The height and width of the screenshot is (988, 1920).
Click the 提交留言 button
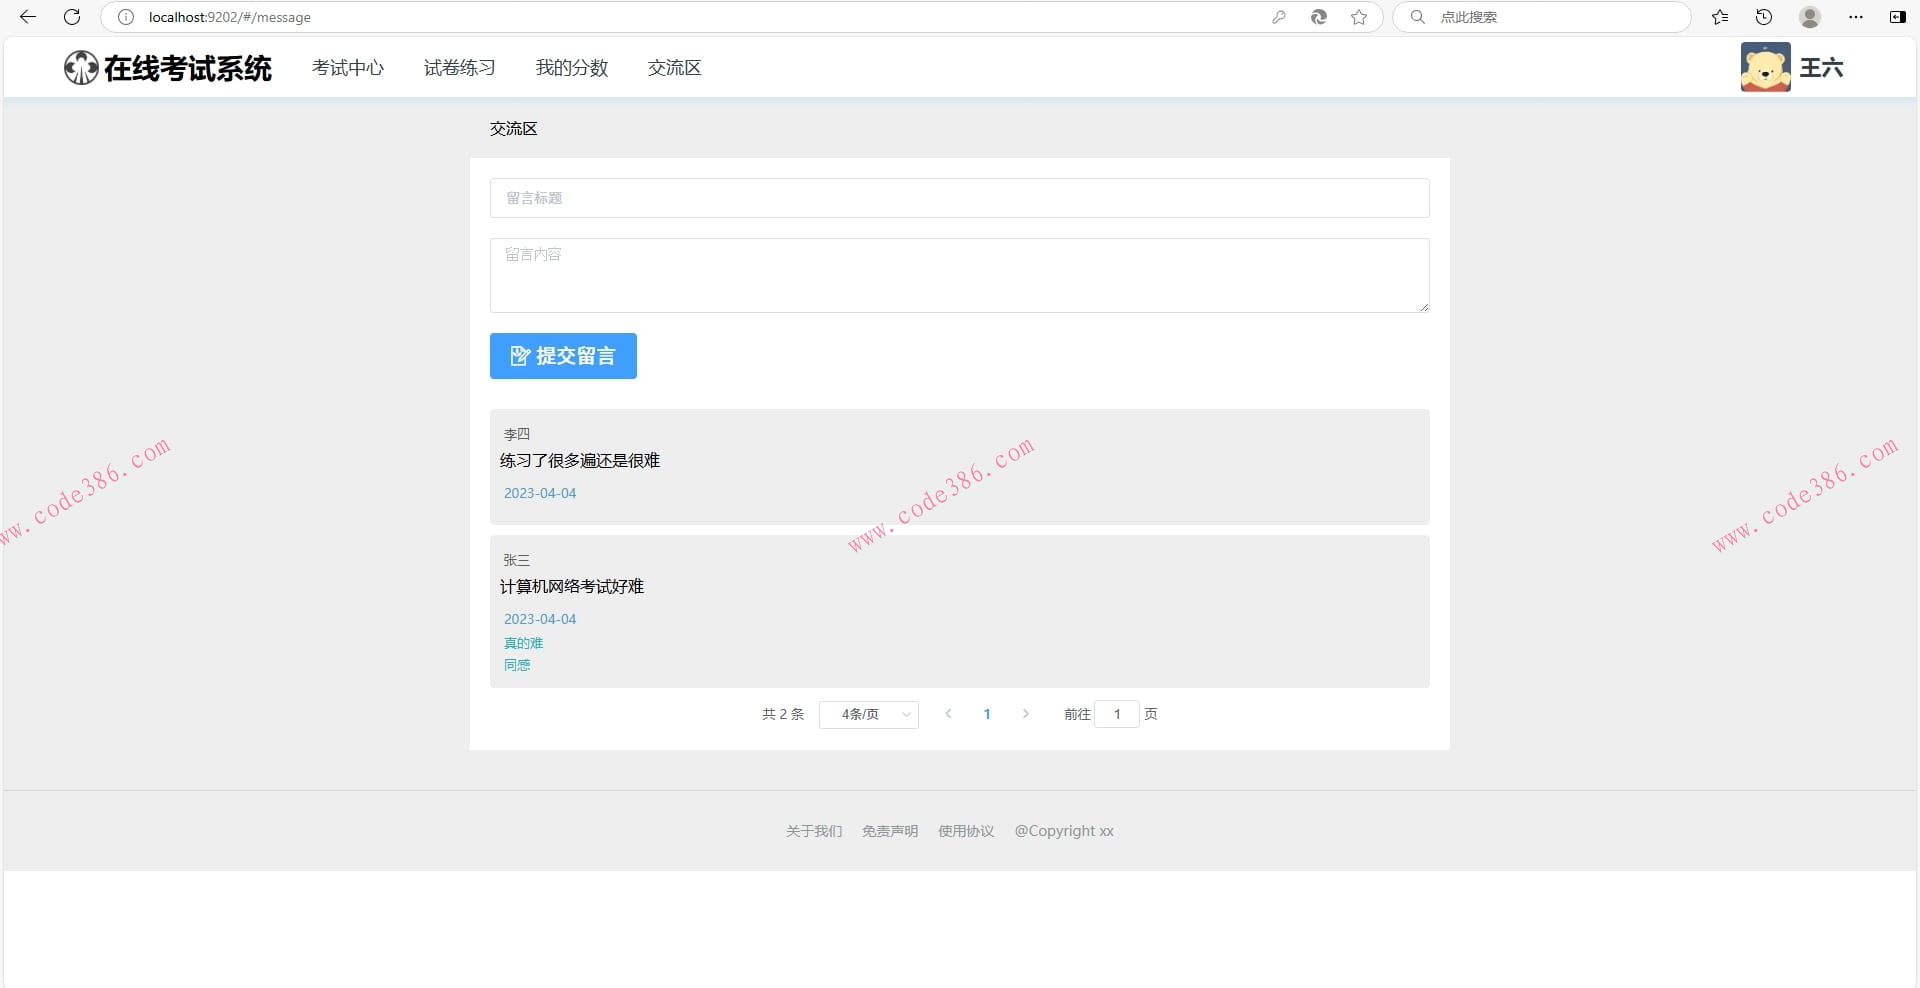(x=563, y=356)
